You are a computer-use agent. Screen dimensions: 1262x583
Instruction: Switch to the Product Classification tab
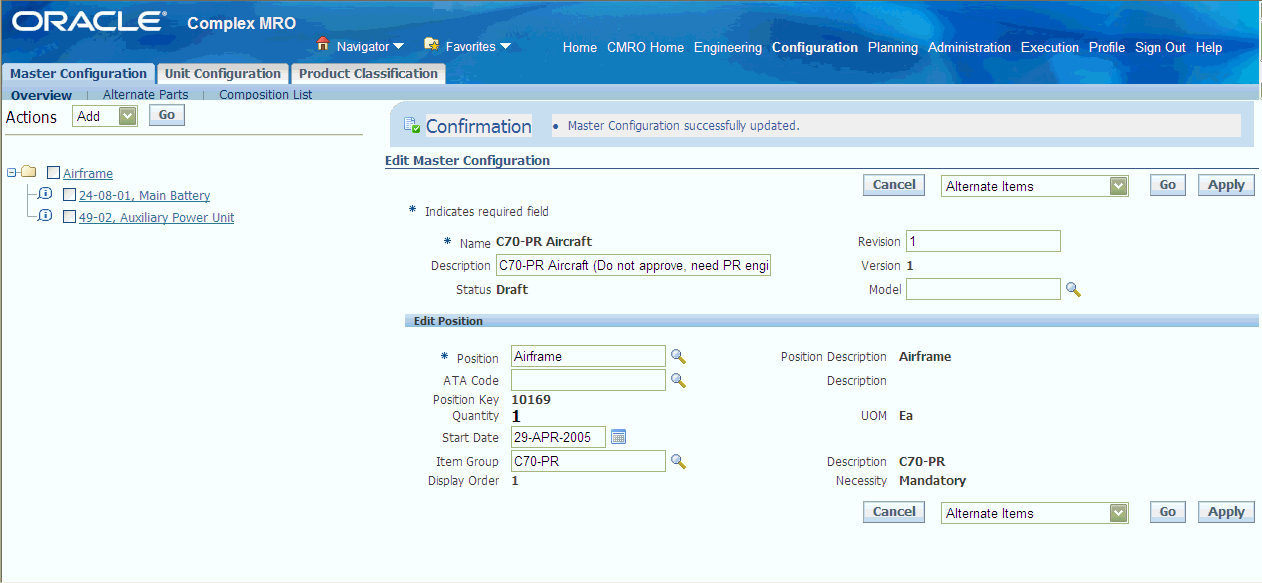pos(368,74)
